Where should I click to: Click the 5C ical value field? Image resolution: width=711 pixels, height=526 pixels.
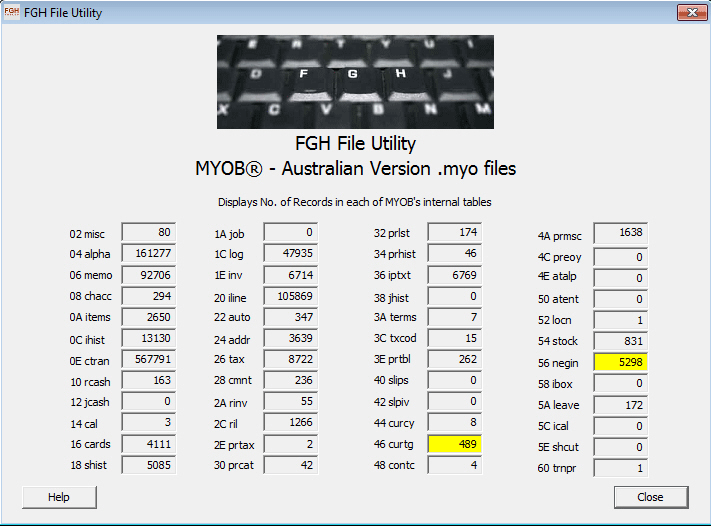tap(620, 426)
